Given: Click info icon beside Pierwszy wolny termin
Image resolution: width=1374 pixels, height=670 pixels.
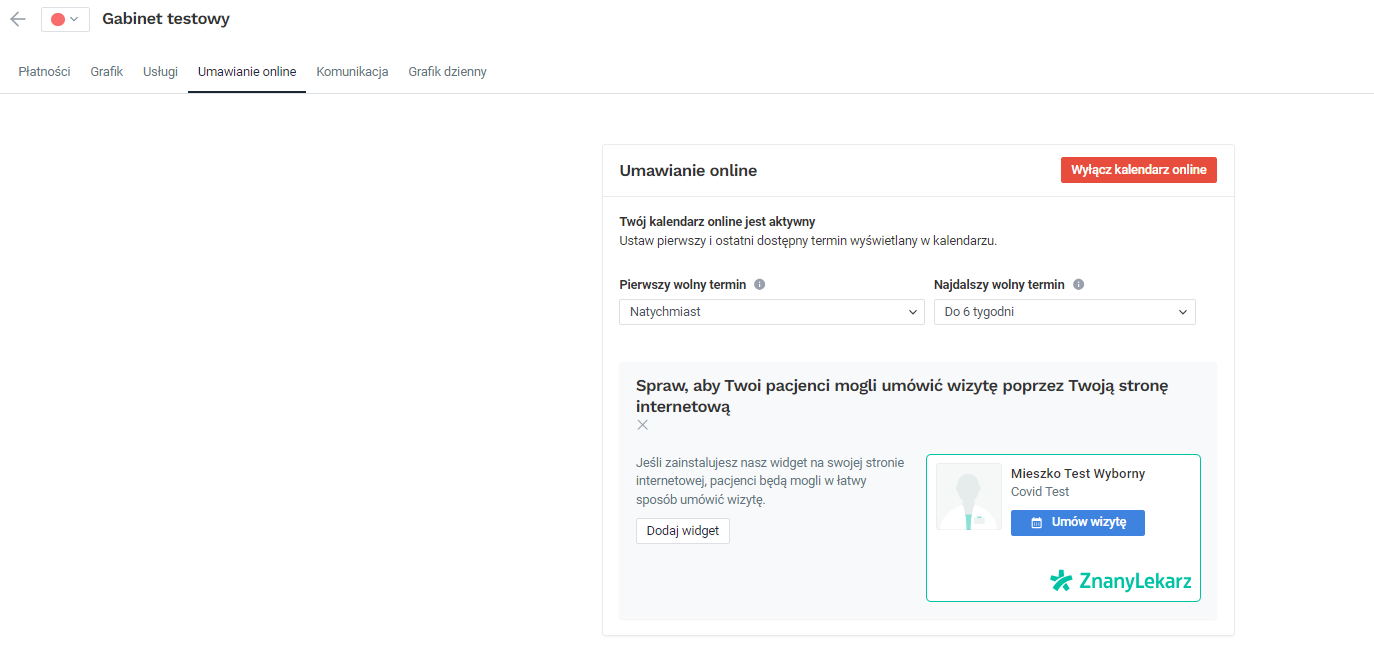Looking at the screenshot, I should click(x=760, y=285).
